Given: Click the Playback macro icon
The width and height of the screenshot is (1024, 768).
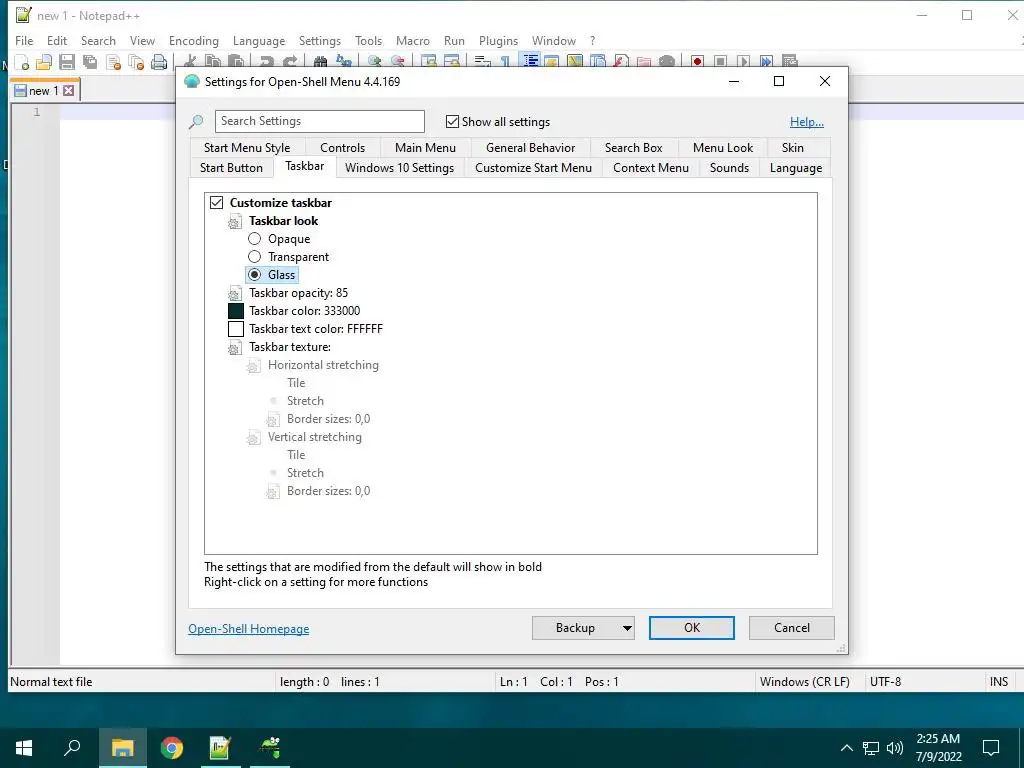Looking at the screenshot, I should pos(743,61).
